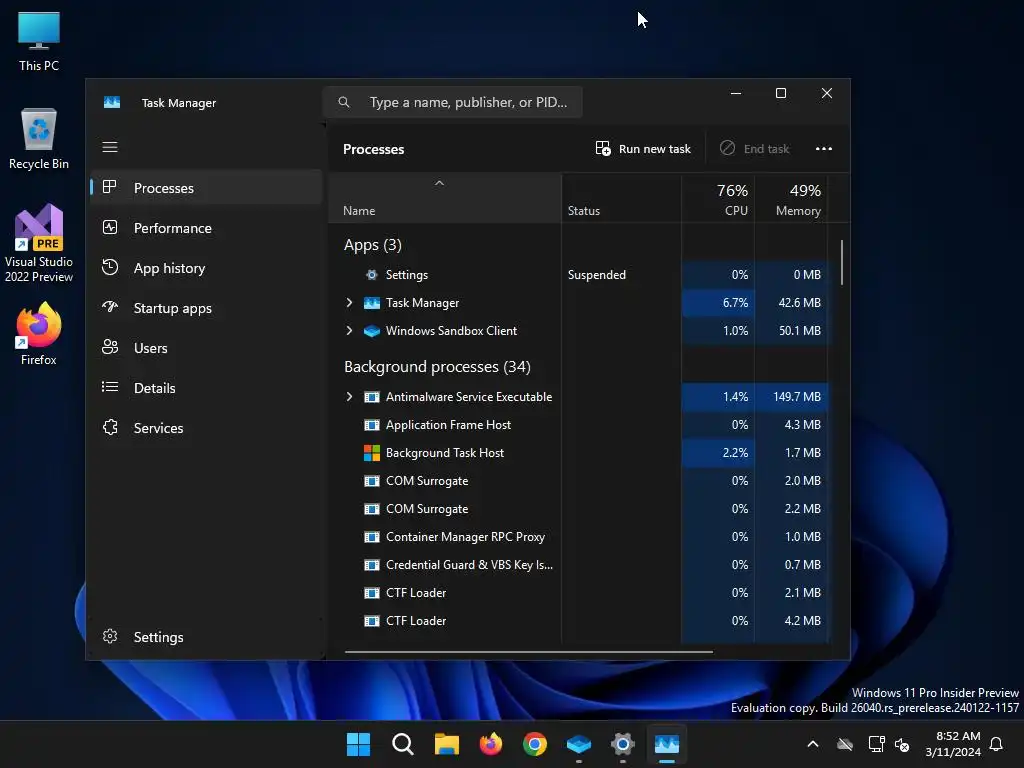
Task: Sort processes by the Memory column header
Action: [x=791, y=199]
